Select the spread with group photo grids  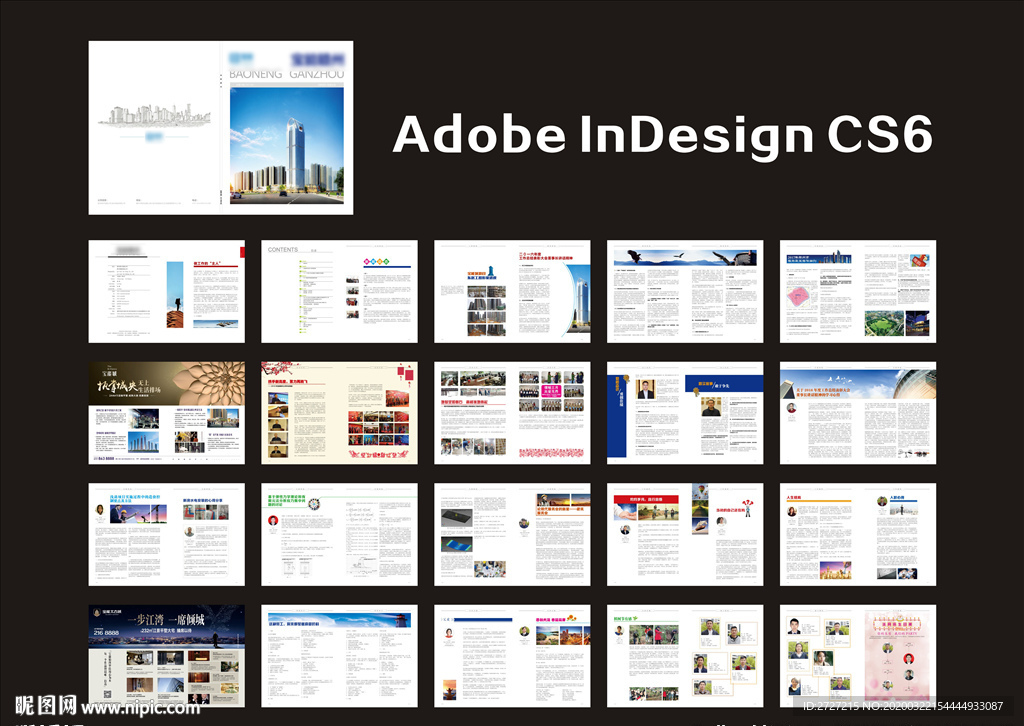tap(512, 413)
